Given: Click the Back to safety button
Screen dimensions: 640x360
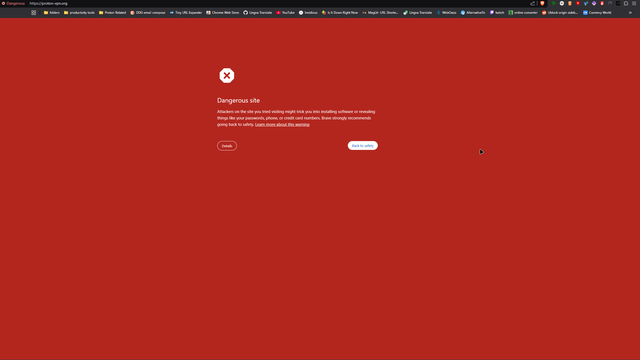Looking at the screenshot, I should 362,146.
